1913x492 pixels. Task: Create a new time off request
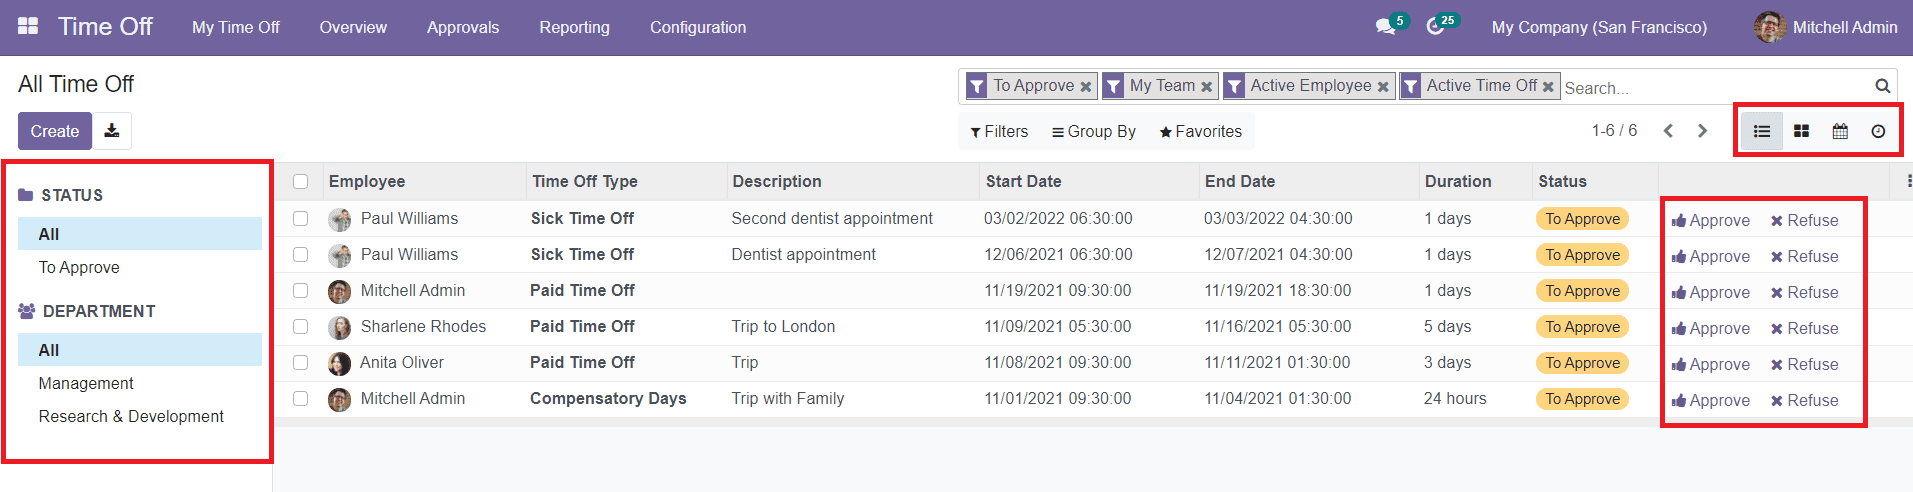(x=55, y=131)
